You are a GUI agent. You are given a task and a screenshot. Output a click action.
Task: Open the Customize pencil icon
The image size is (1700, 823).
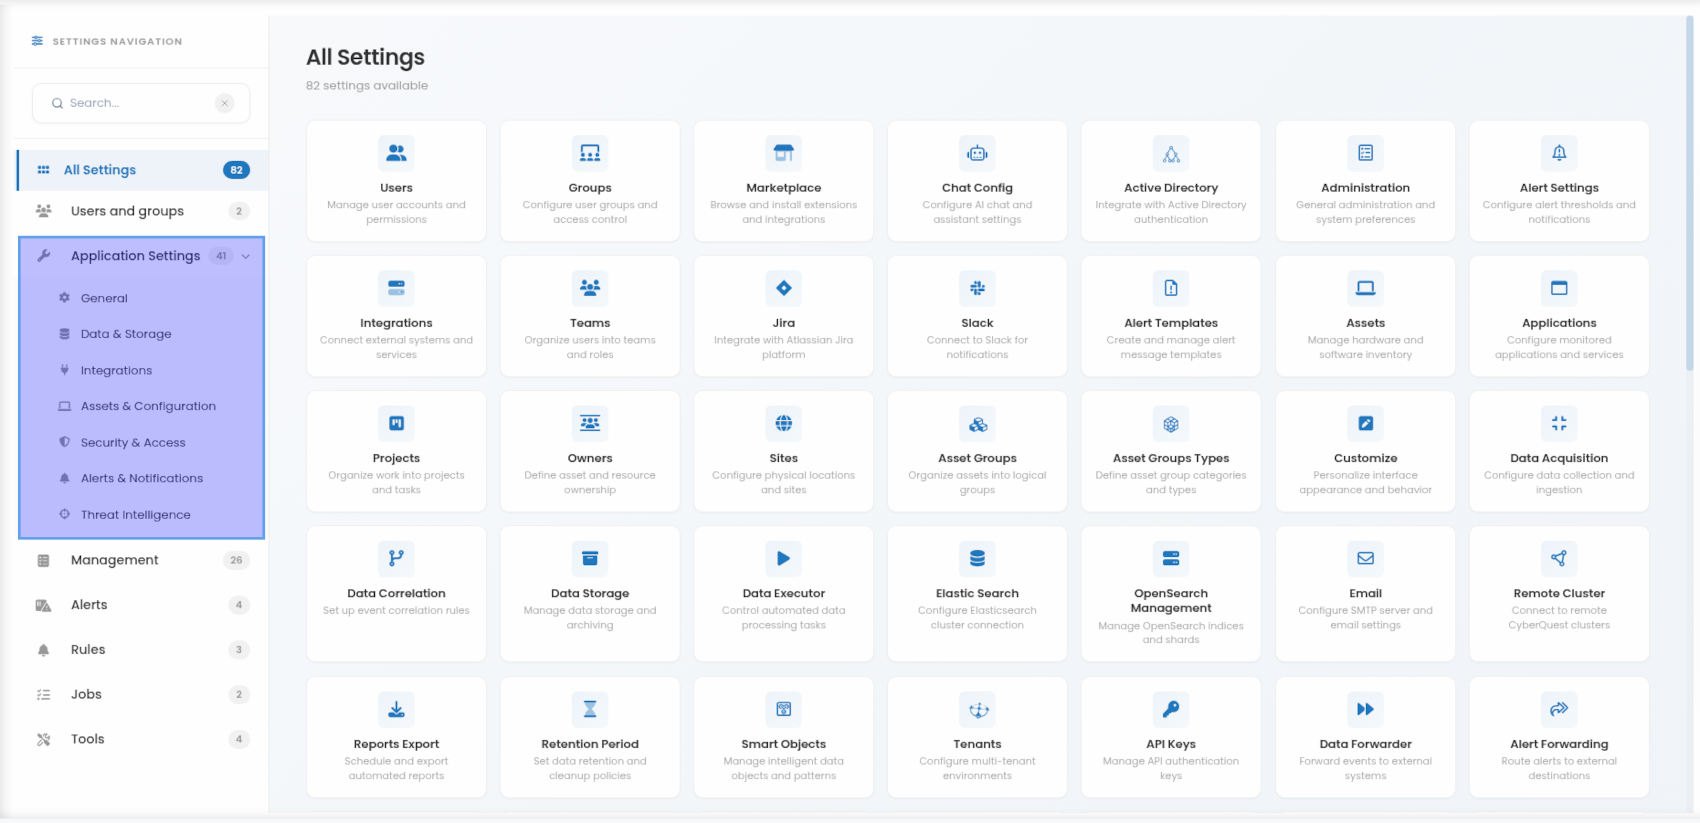coord(1365,423)
